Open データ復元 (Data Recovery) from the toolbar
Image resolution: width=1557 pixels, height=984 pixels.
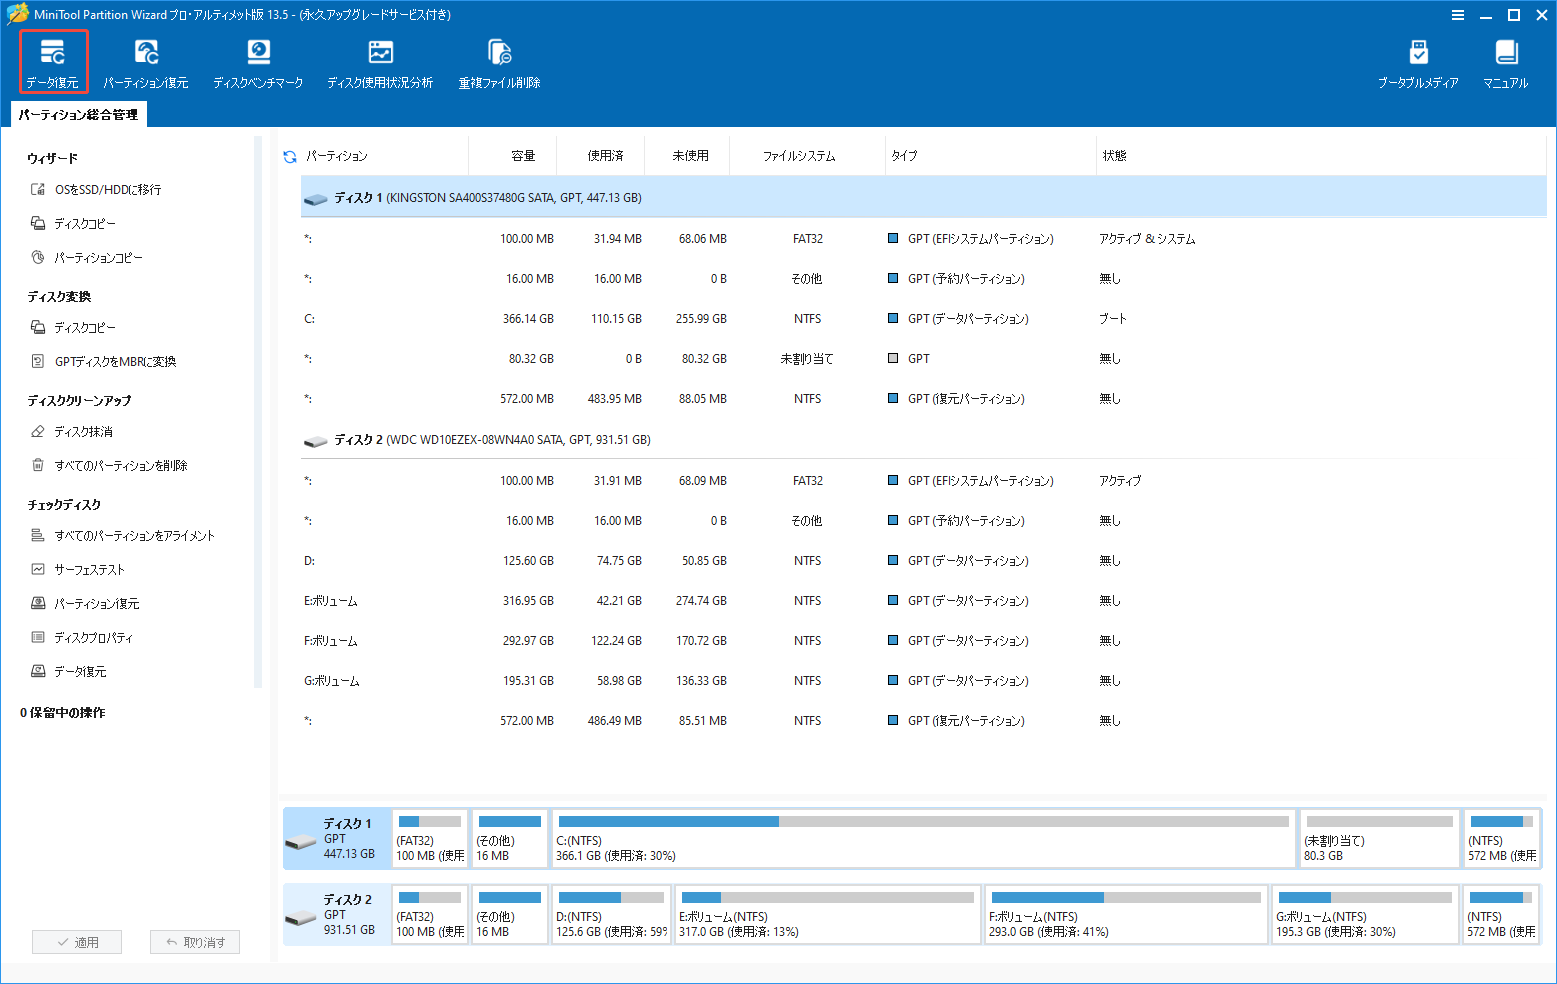pos(53,60)
